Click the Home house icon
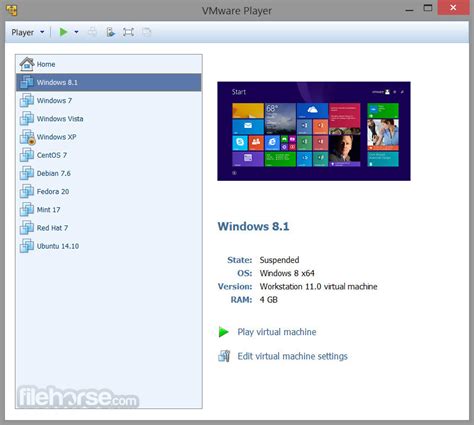The image size is (474, 425). [27, 64]
